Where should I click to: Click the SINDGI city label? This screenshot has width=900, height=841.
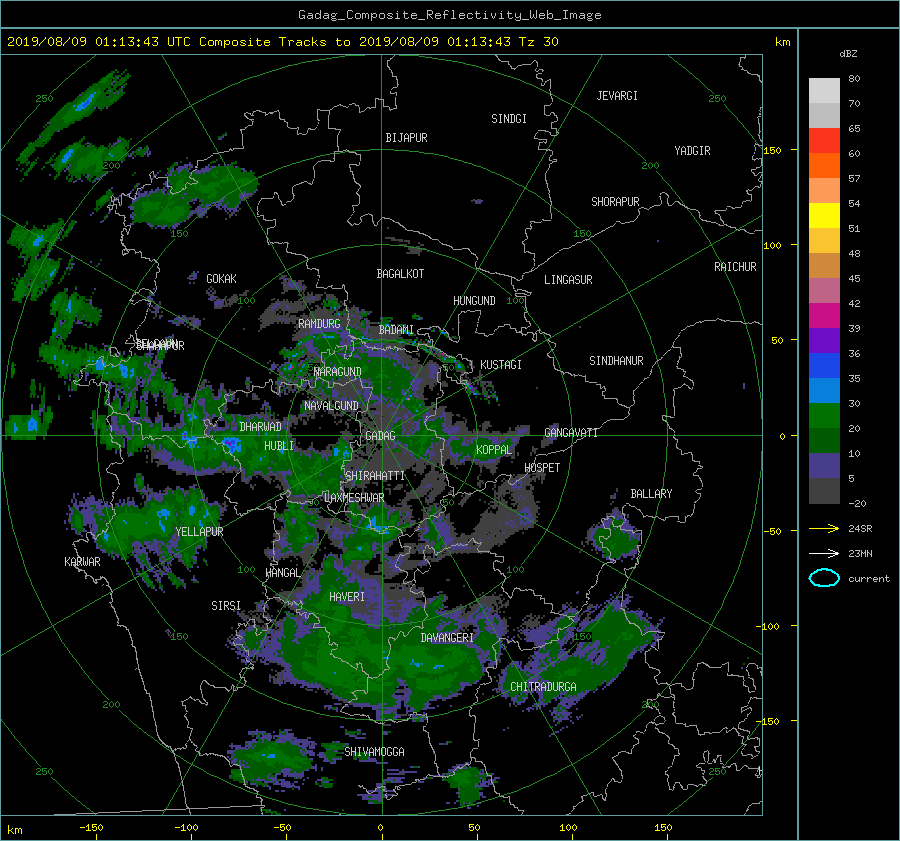[x=509, y=119]
